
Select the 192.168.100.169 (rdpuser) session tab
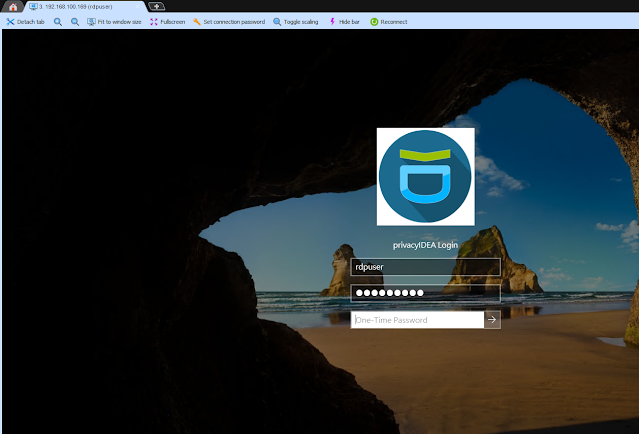coord(84,7)
